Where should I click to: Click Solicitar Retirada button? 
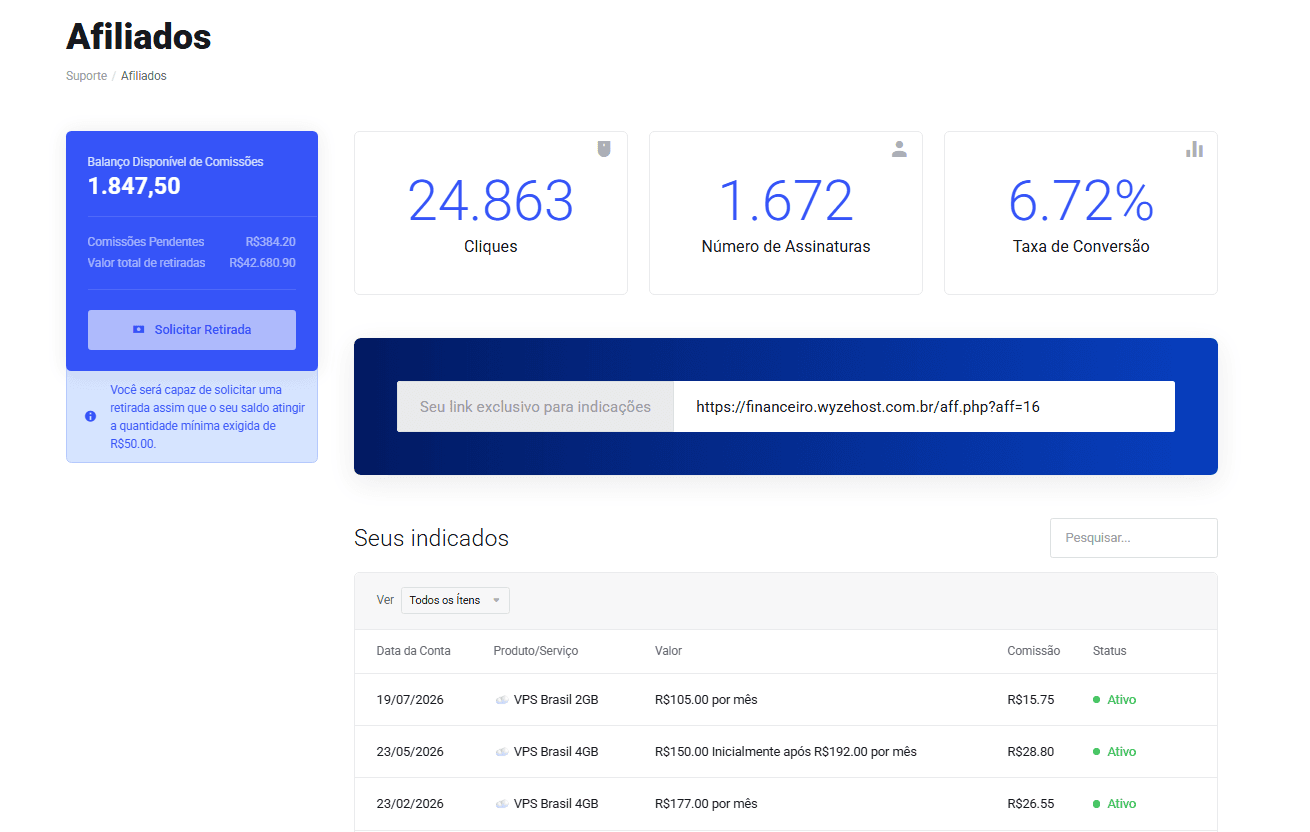[192, 330]
